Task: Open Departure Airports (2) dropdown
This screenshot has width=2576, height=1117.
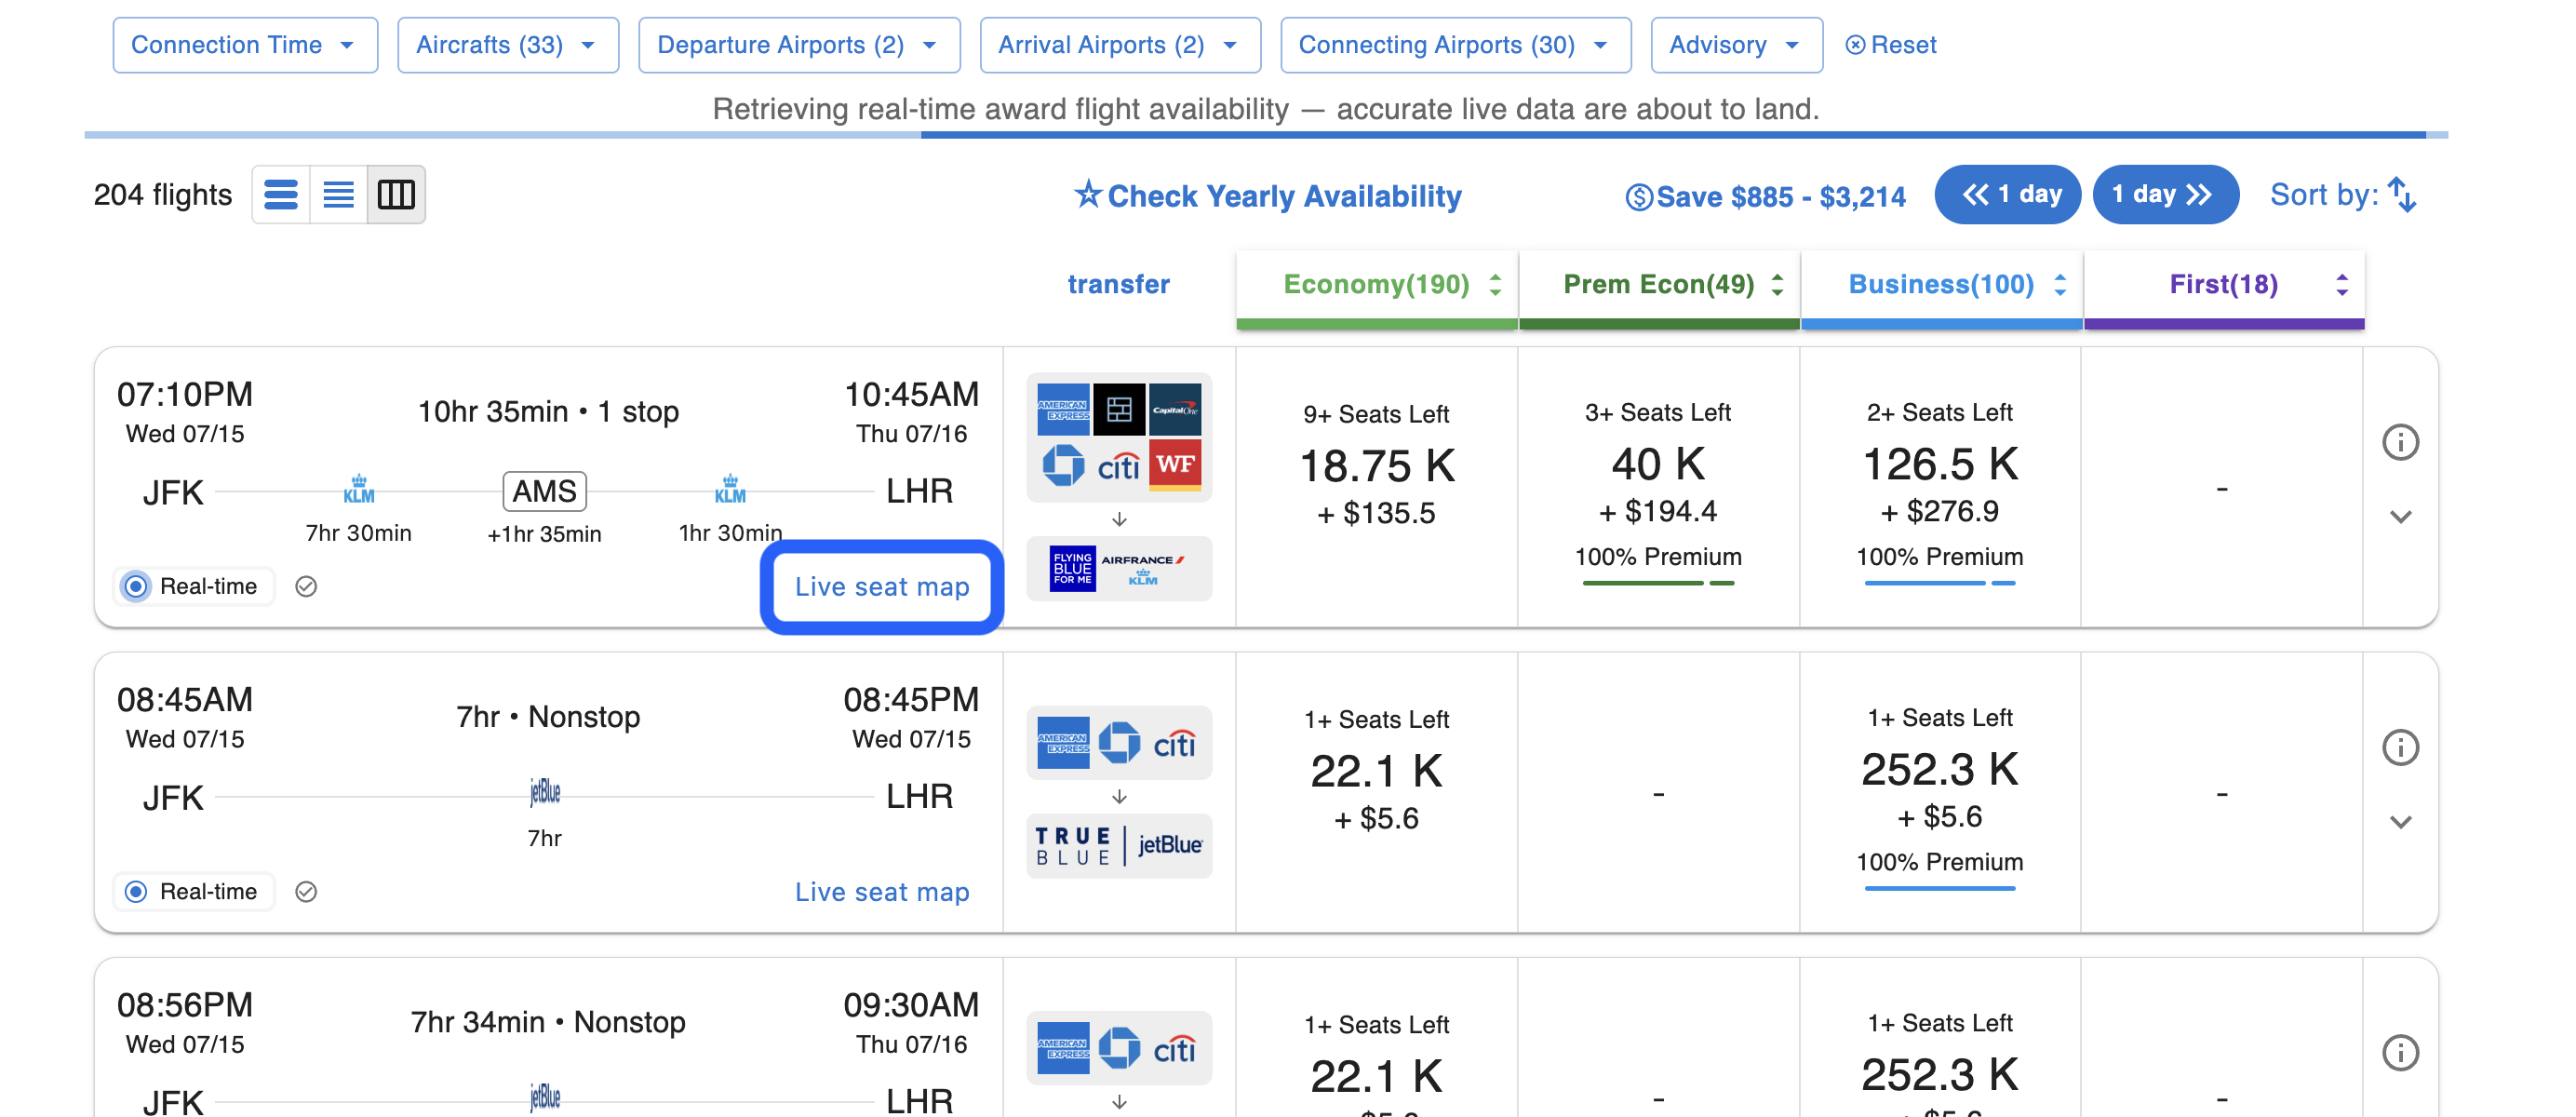Action: coord(799,45)
